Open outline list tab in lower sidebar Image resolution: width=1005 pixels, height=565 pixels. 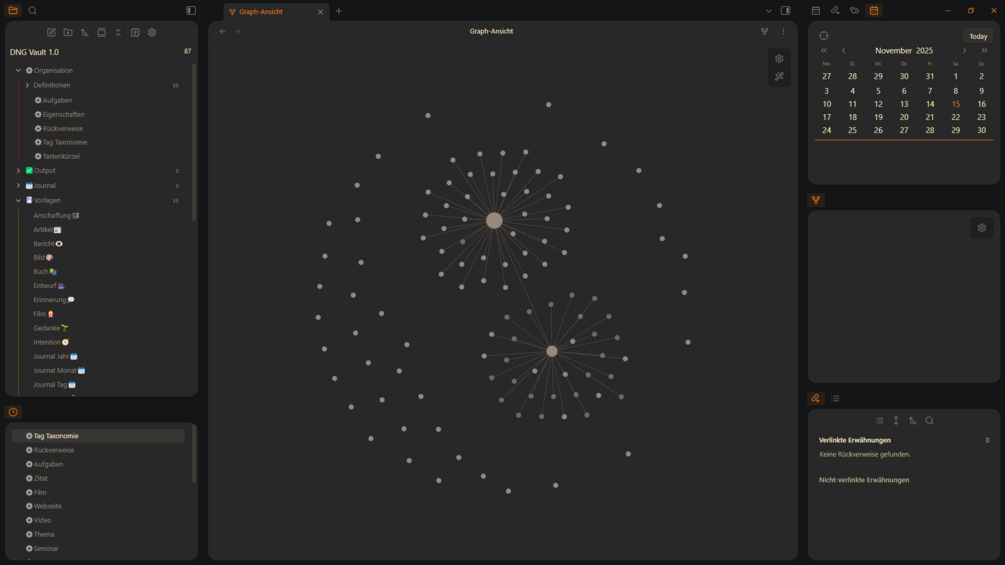pos(835,398)
